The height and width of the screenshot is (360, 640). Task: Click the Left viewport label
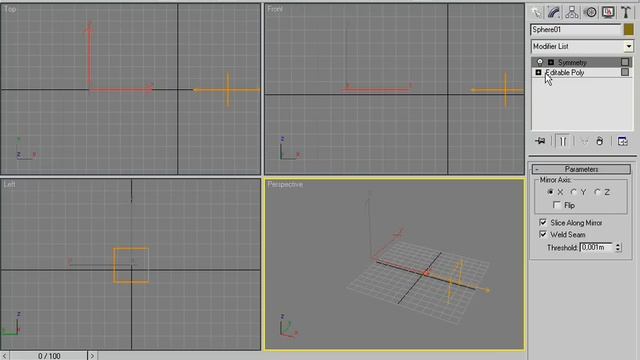coord(9,184)
